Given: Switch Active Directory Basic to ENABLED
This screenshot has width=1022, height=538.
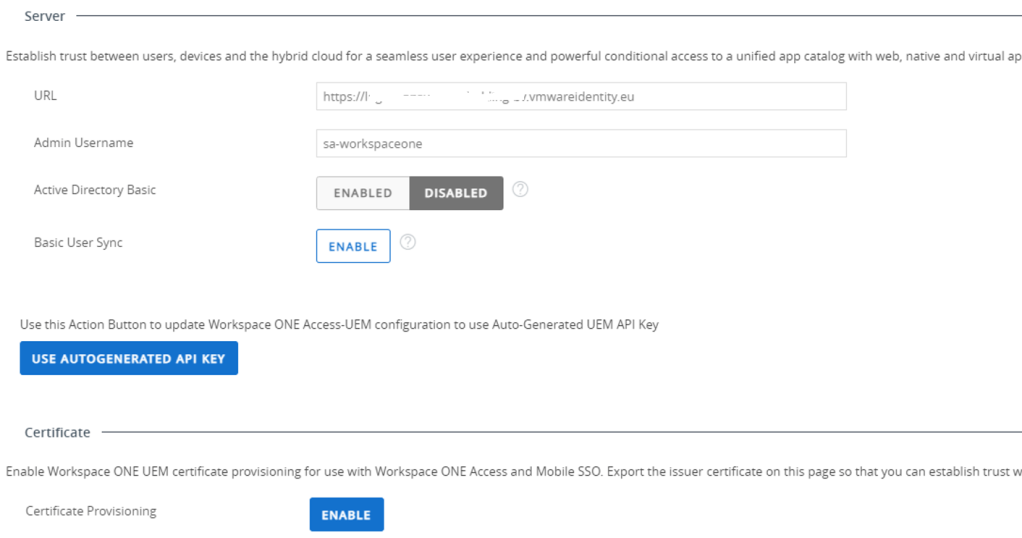Looking at the screenshot, I should point(362,193).
